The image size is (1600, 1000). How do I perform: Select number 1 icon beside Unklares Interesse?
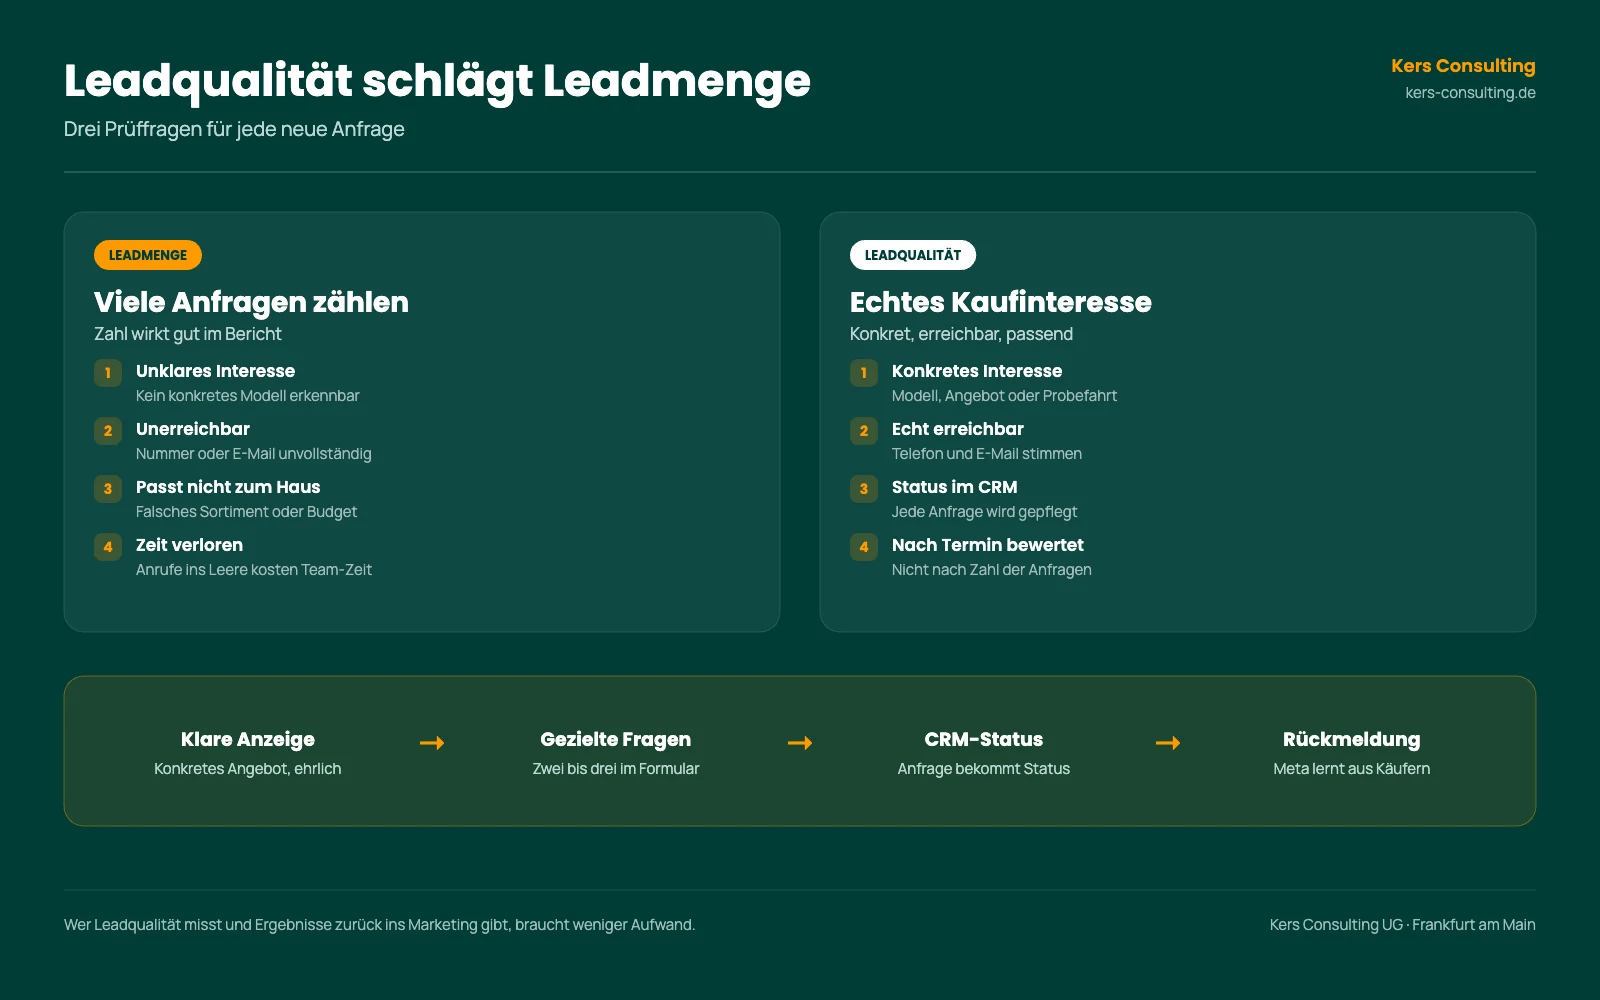click(108, 373)
